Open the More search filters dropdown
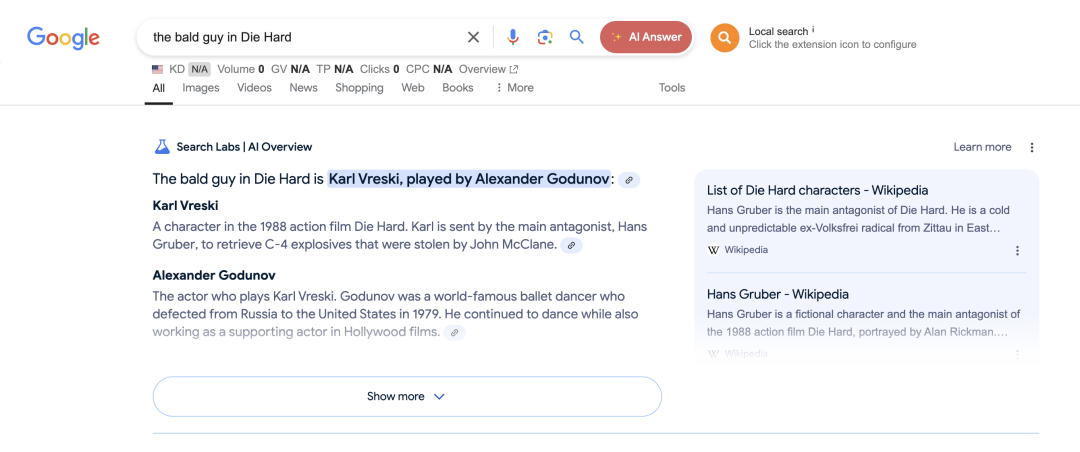Image resolution: width=1080 pixels, height=452 pixels. pyautogui.click(x=514, y=88)
